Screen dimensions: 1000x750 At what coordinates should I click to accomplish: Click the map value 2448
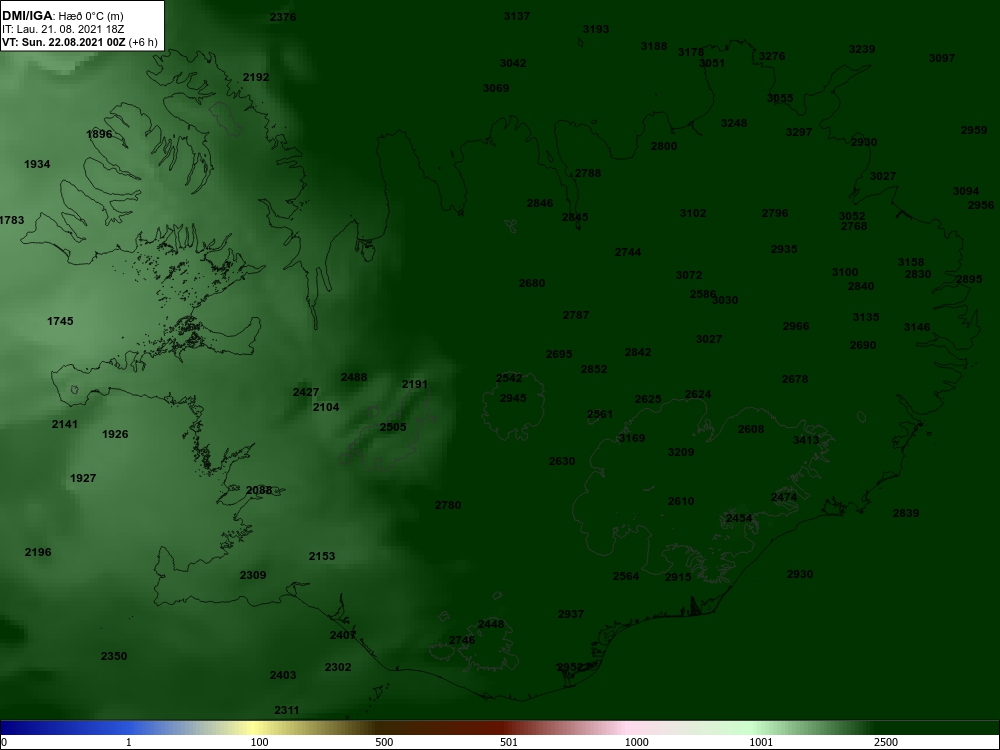[x=490, y=624]
